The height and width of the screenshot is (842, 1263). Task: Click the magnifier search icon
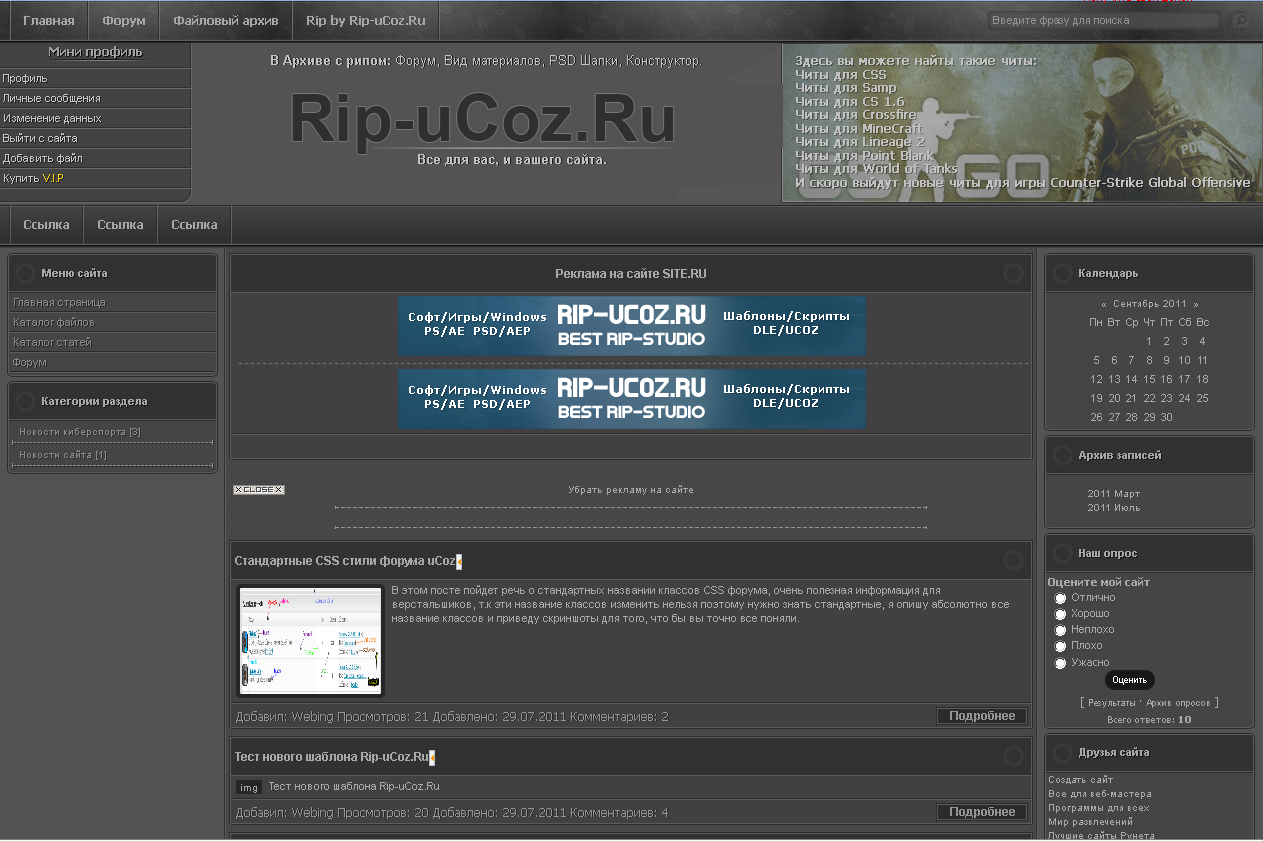click(1239, 20)
